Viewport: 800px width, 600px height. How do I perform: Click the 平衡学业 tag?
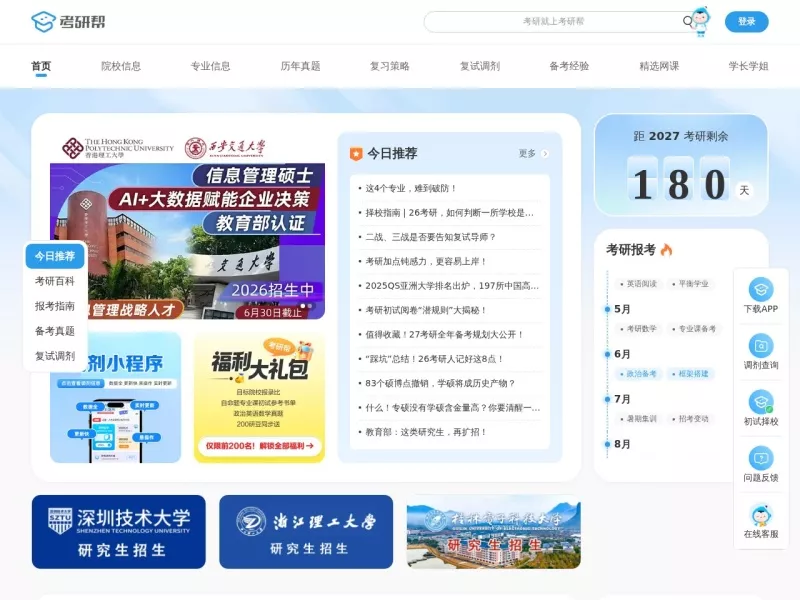[690, 284]
